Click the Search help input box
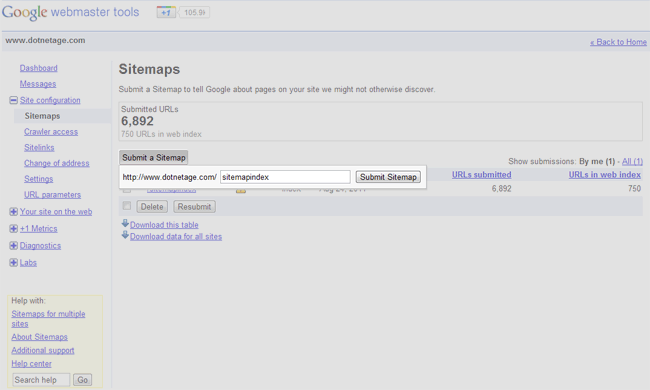This screenshot has height=390, width=650. (x=41, y=380)
